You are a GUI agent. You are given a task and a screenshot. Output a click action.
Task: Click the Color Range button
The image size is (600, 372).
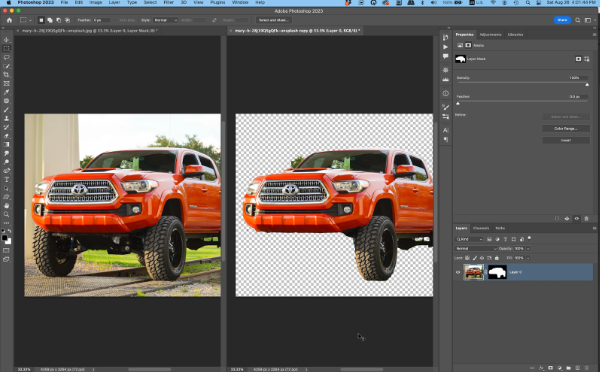[x=566, y=129]
